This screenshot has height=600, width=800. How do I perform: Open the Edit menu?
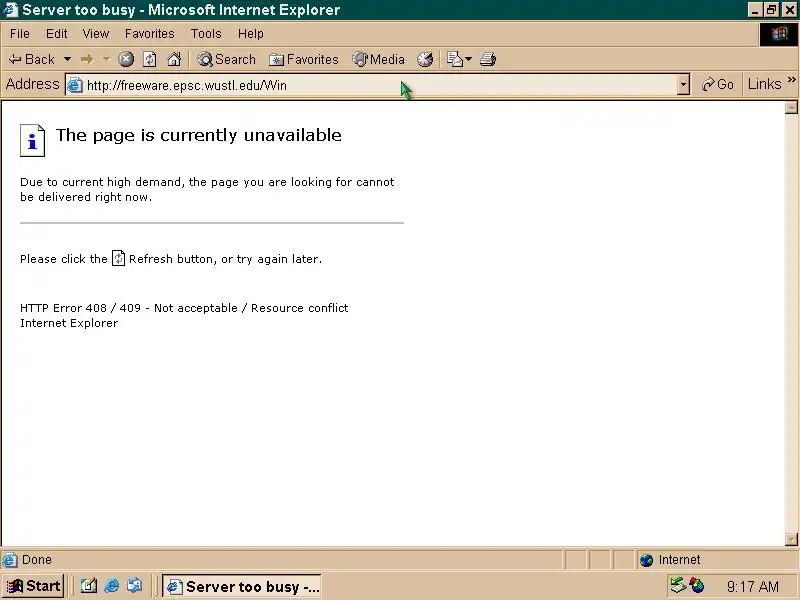pos(57,34)
